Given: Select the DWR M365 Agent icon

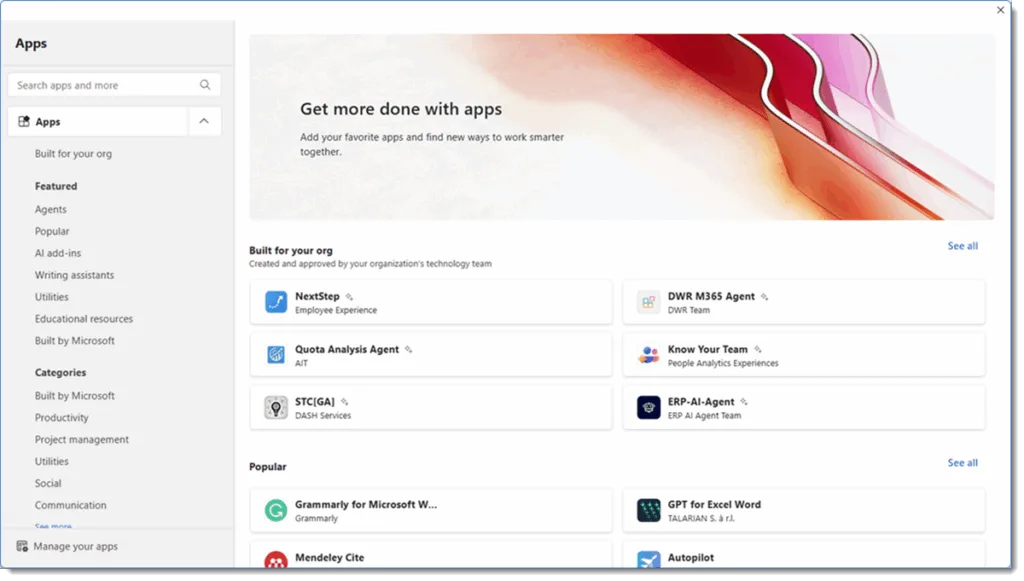Looking at the screenshot, I should [648, 300].
